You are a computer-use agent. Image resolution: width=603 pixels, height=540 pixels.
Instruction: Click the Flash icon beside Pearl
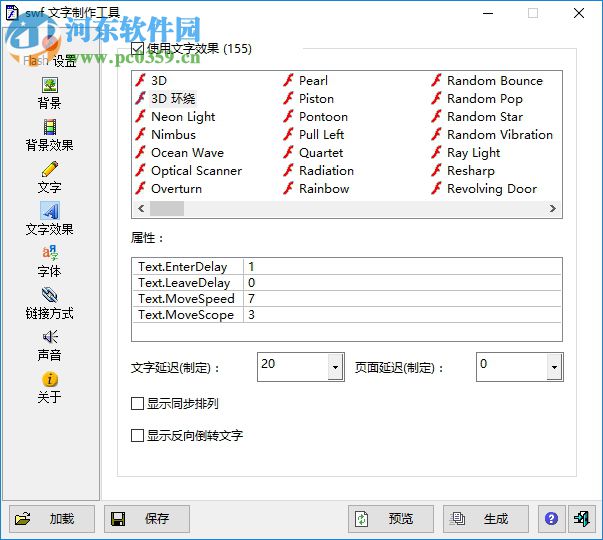click(x=288, y=80)
